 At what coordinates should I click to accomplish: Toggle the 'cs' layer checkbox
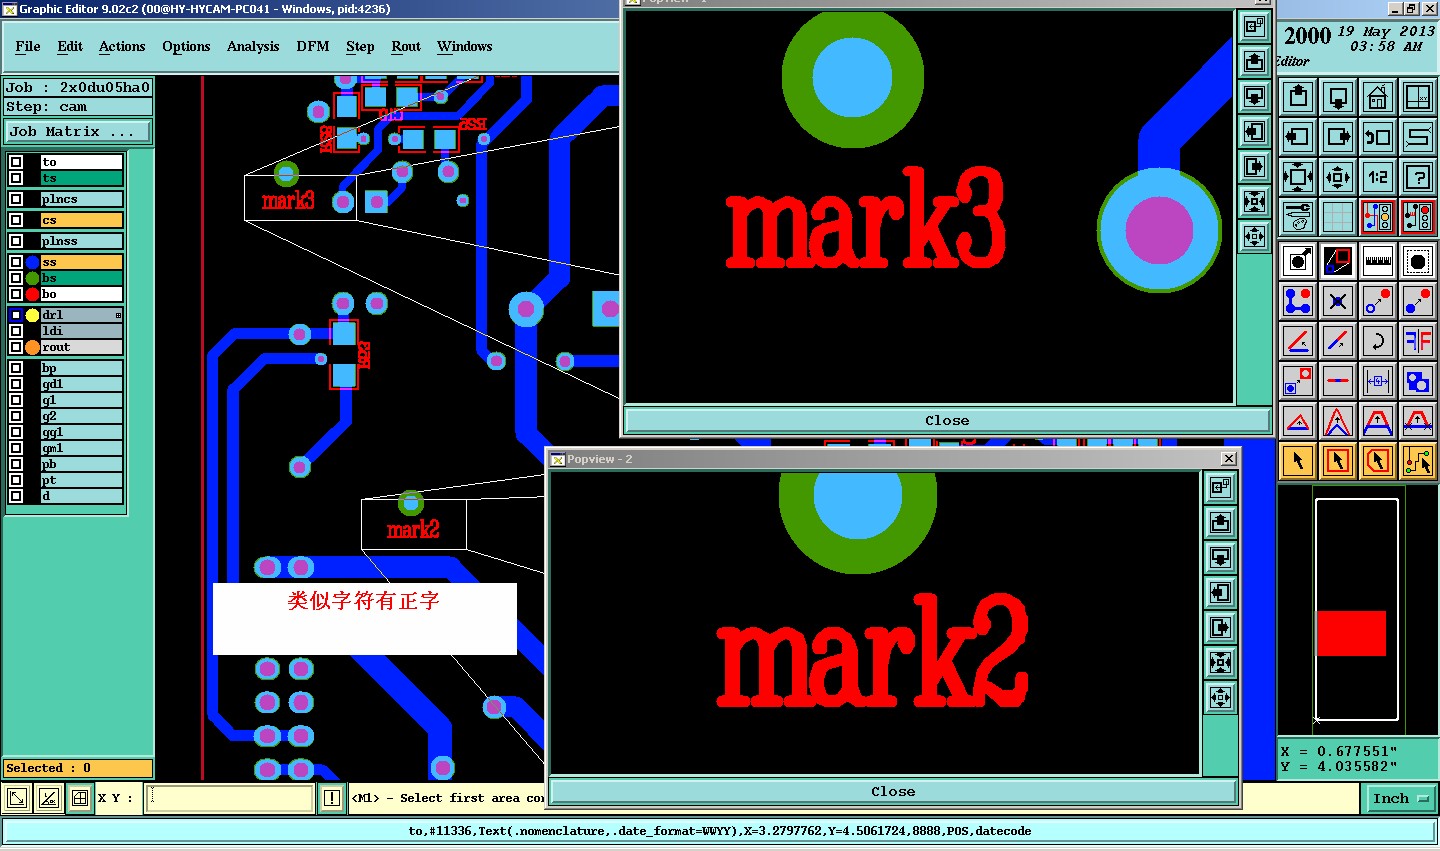click(16, 220)
